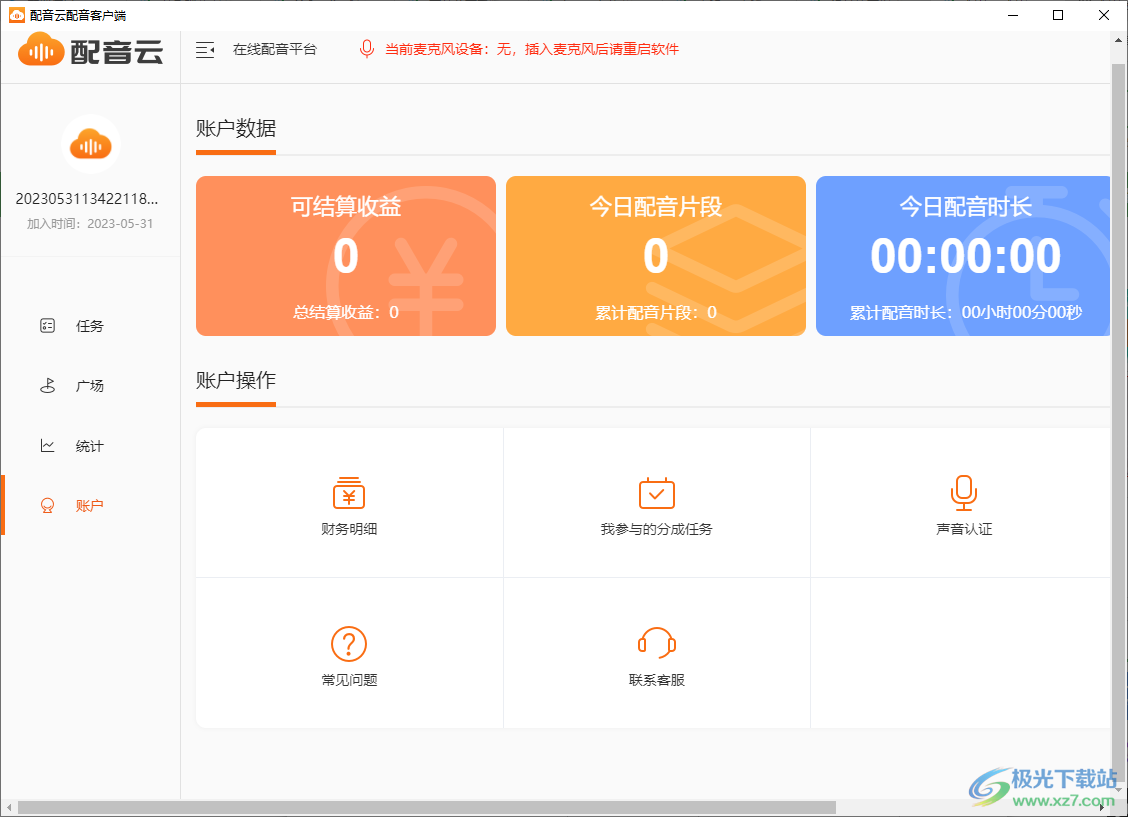
Task: Click the hamburger list icon near top
Action: click(x=205, y=48)
